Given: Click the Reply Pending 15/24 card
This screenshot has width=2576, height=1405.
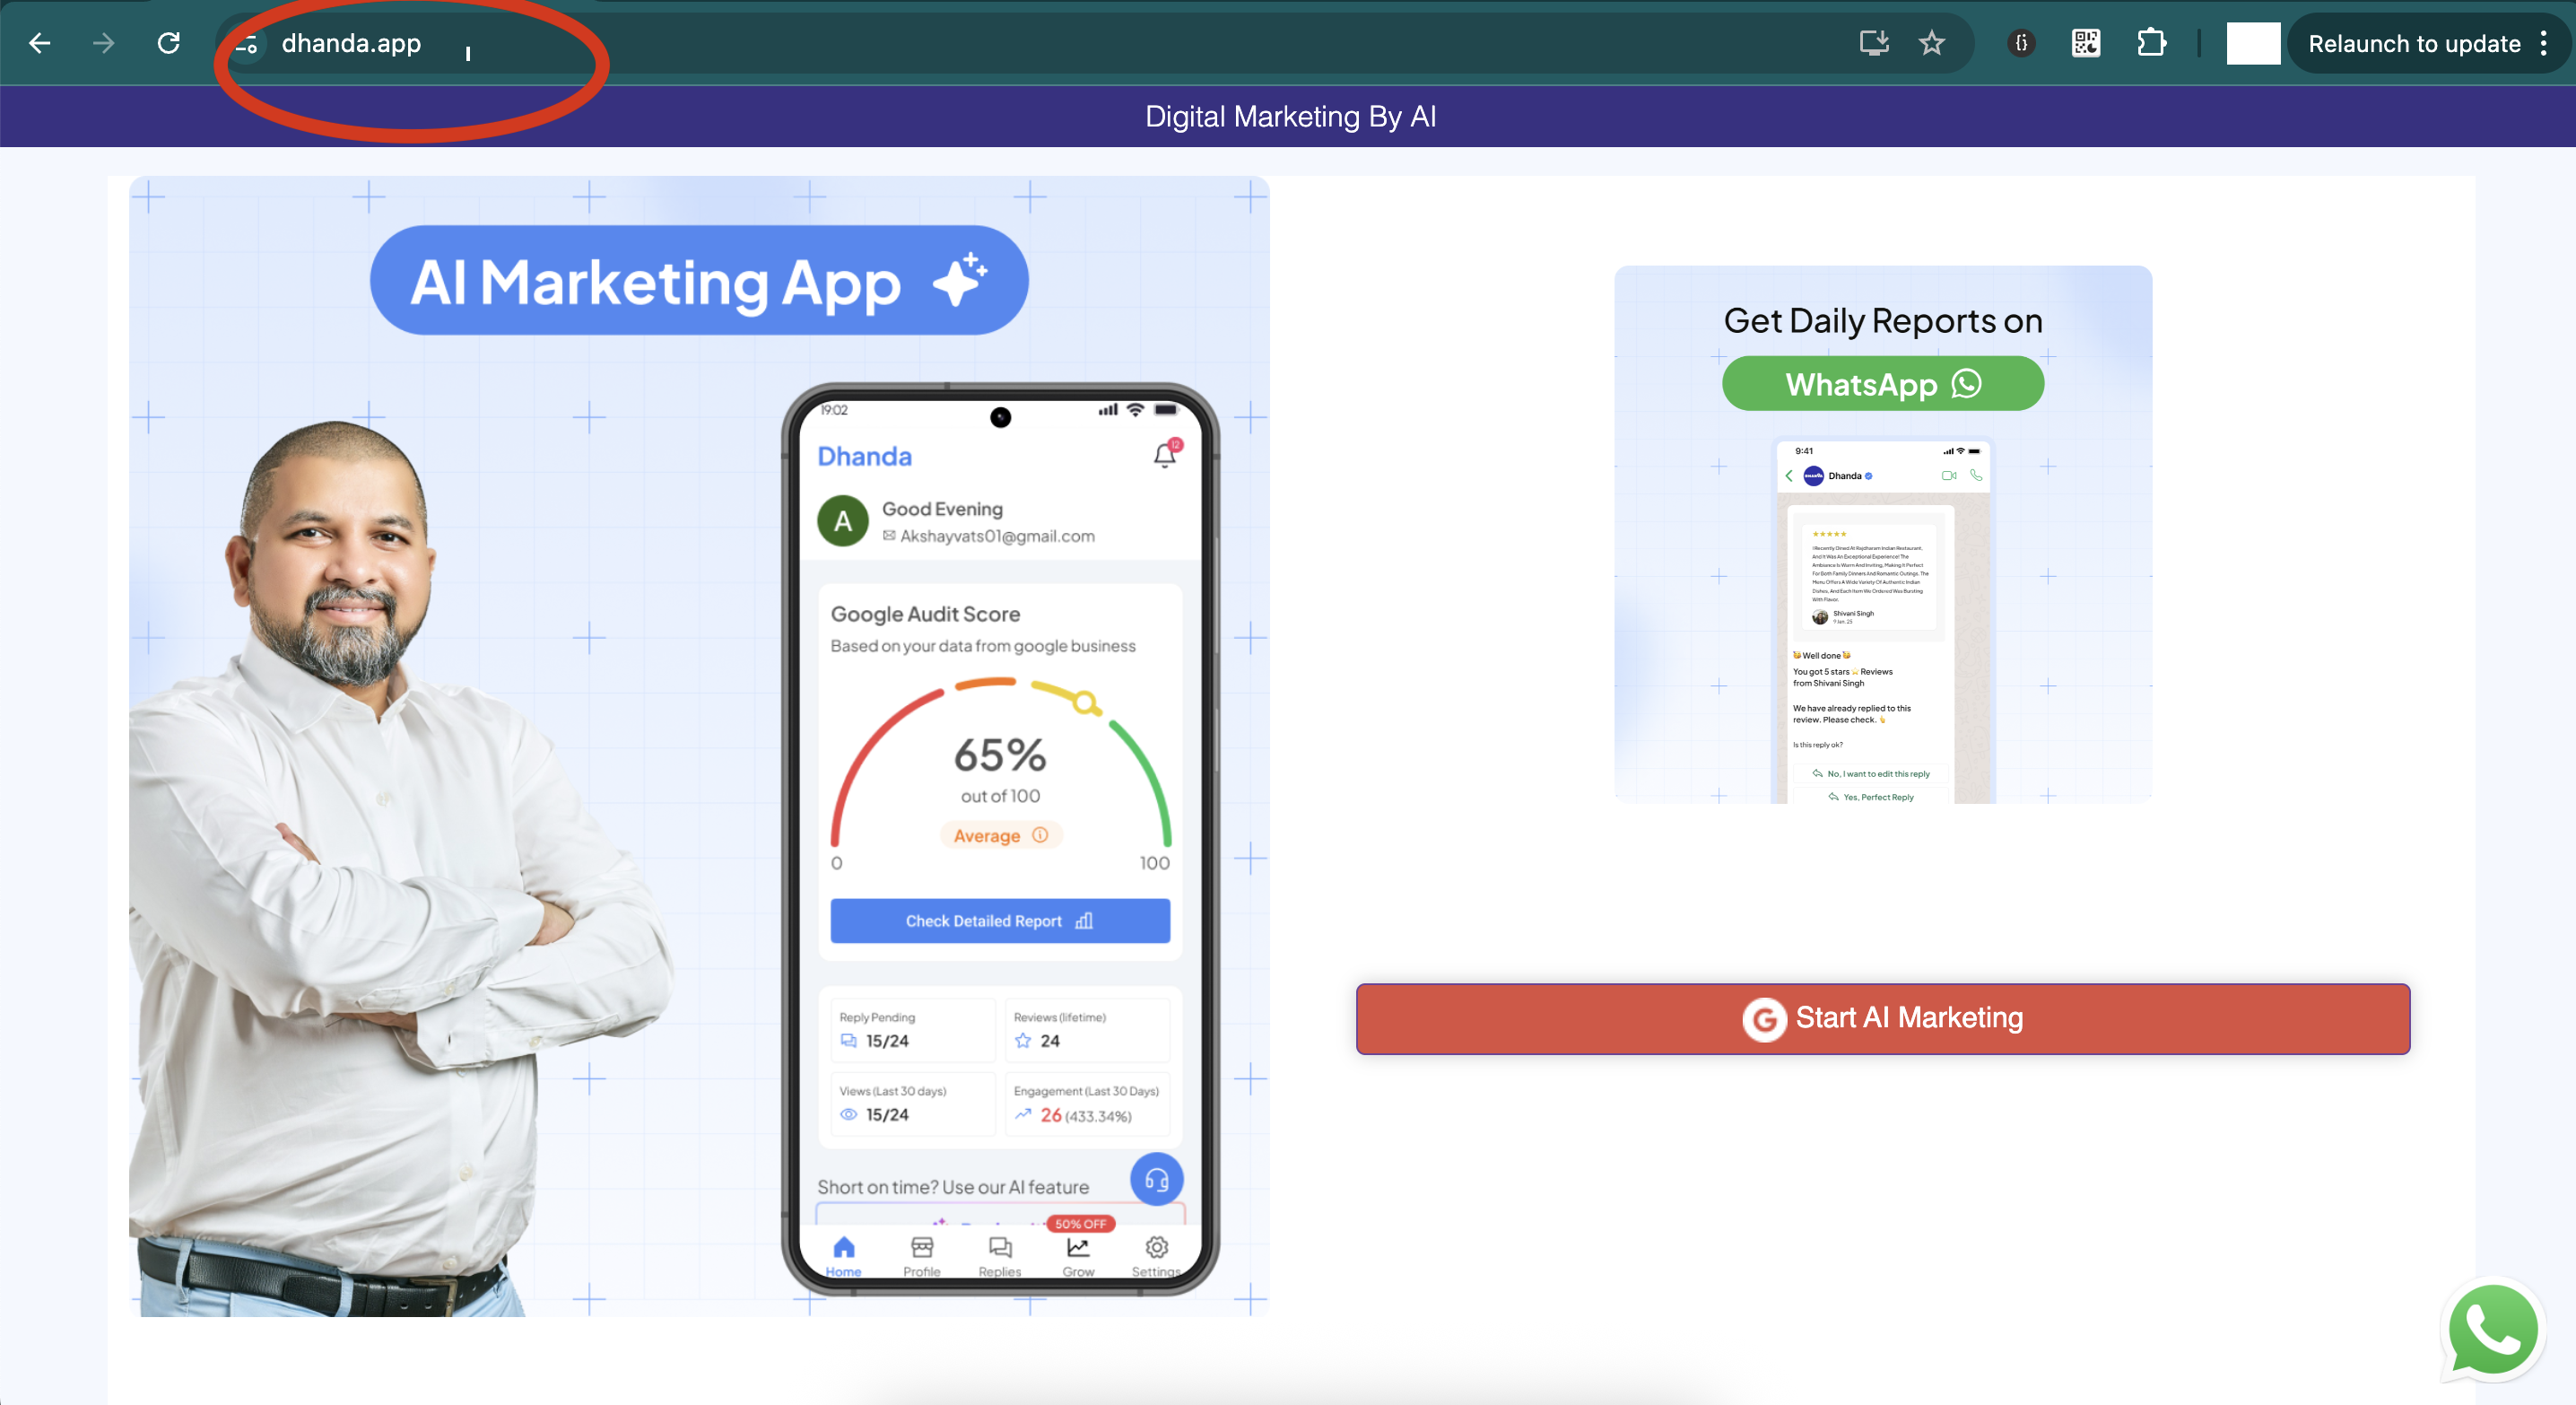Looking at the screenshot, I should coord(913,1030).
